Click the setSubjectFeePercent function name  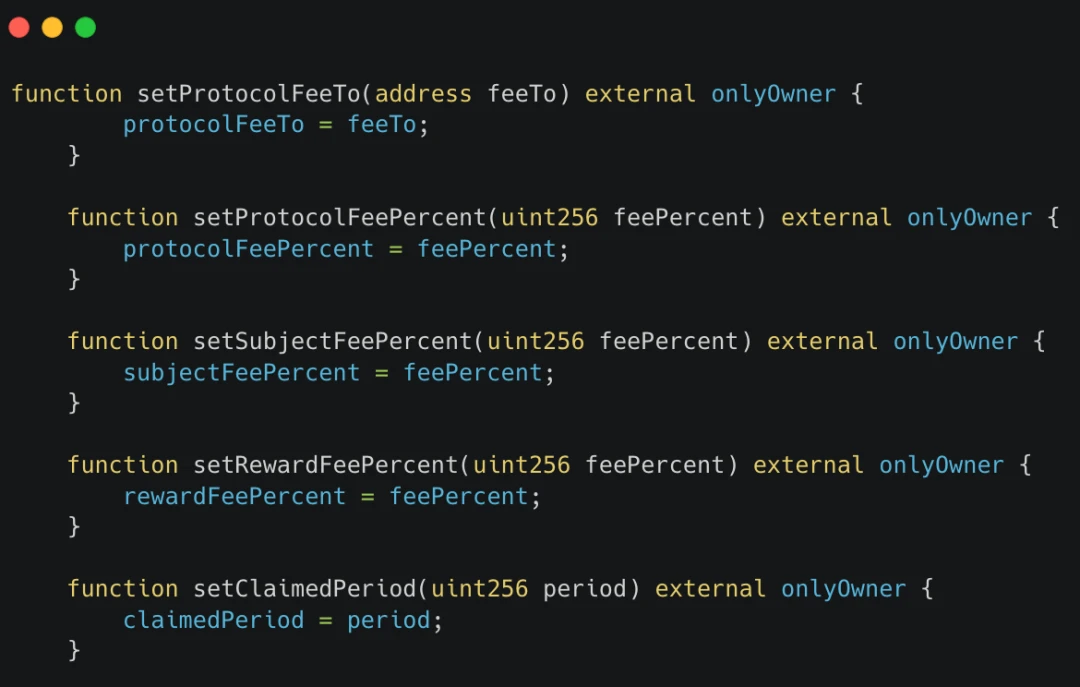(x=332, y=341)
